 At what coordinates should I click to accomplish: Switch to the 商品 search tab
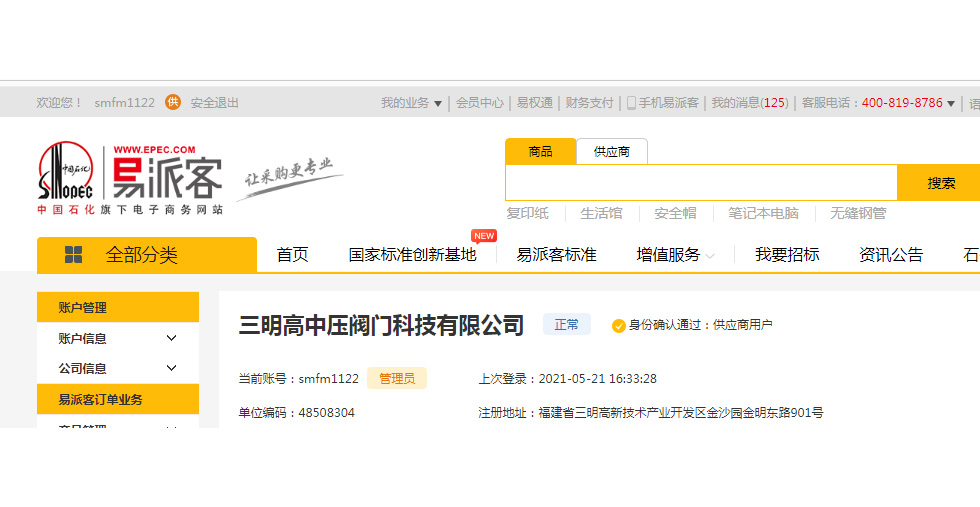pos(541,151)
